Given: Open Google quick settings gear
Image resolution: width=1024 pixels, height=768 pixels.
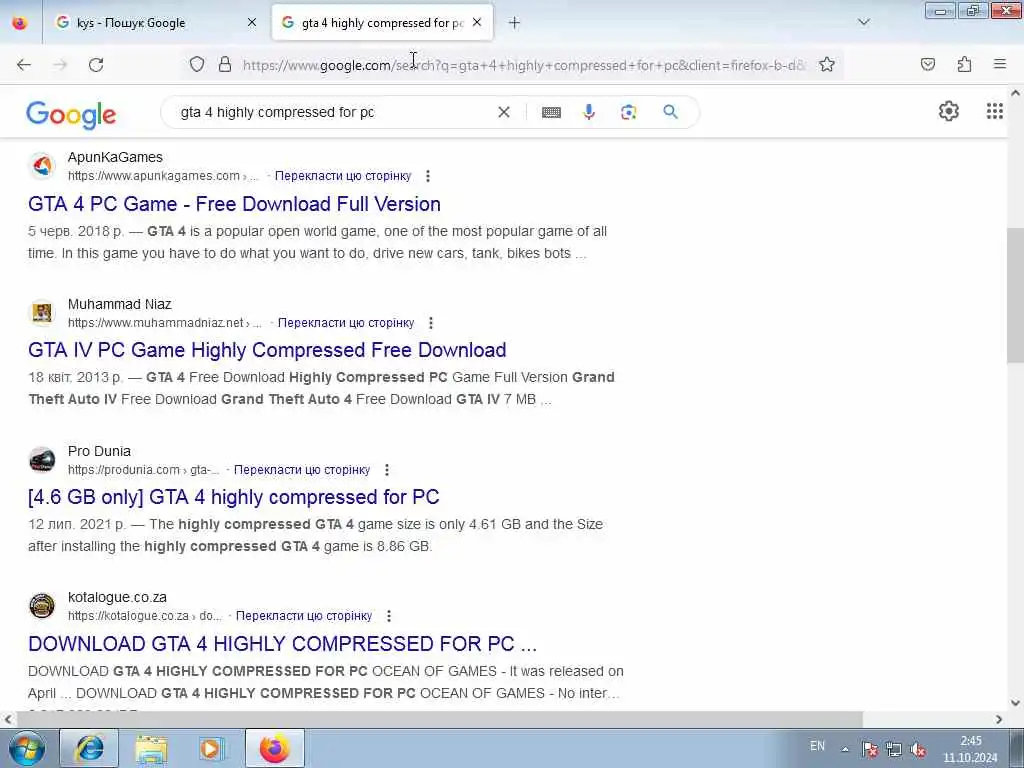Looking at the screenshot, I should tap(948, 112).
